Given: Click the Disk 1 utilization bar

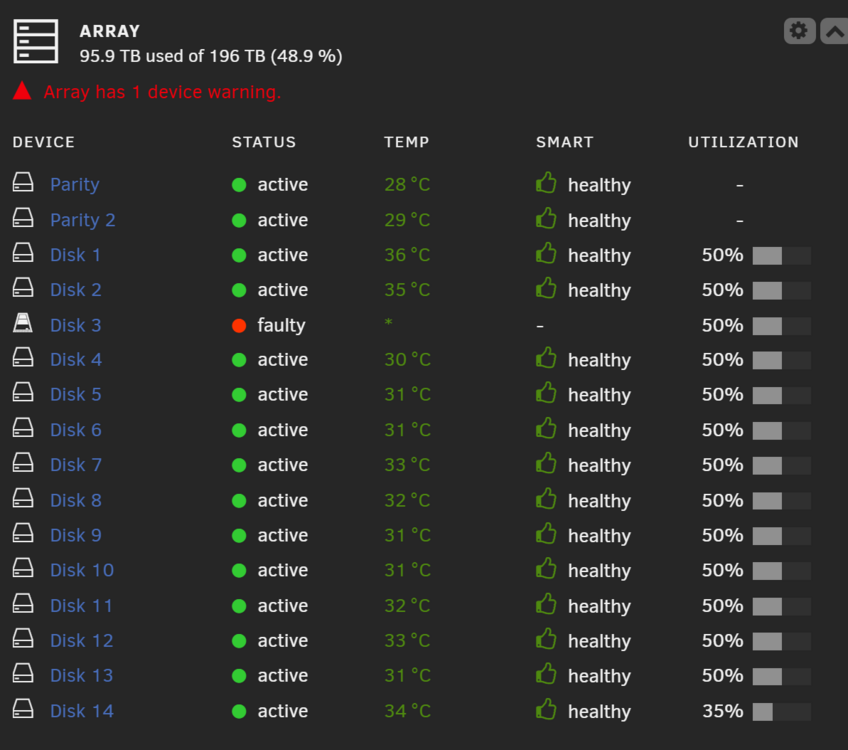Looking at the screenshot, I should point(781,256).
